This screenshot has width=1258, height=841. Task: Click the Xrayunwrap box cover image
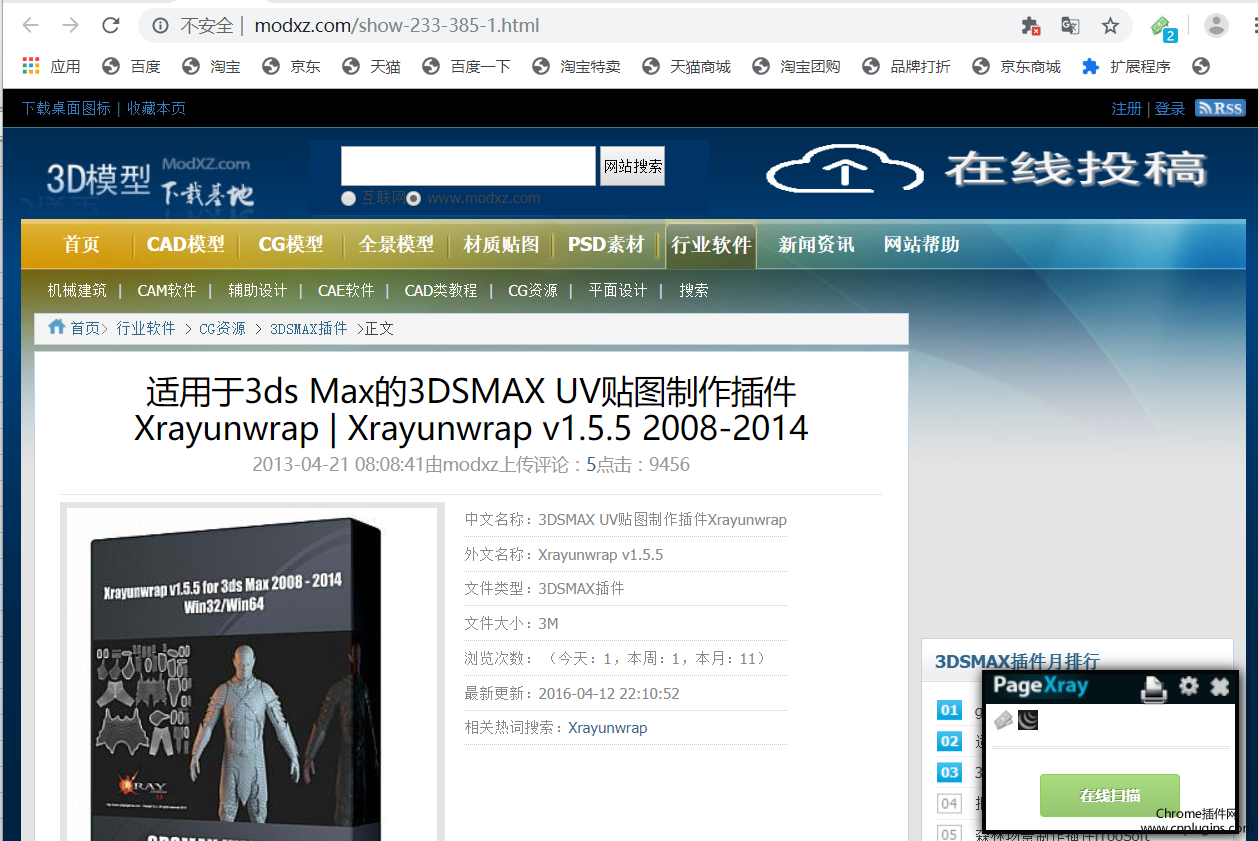tap(252, 674)
